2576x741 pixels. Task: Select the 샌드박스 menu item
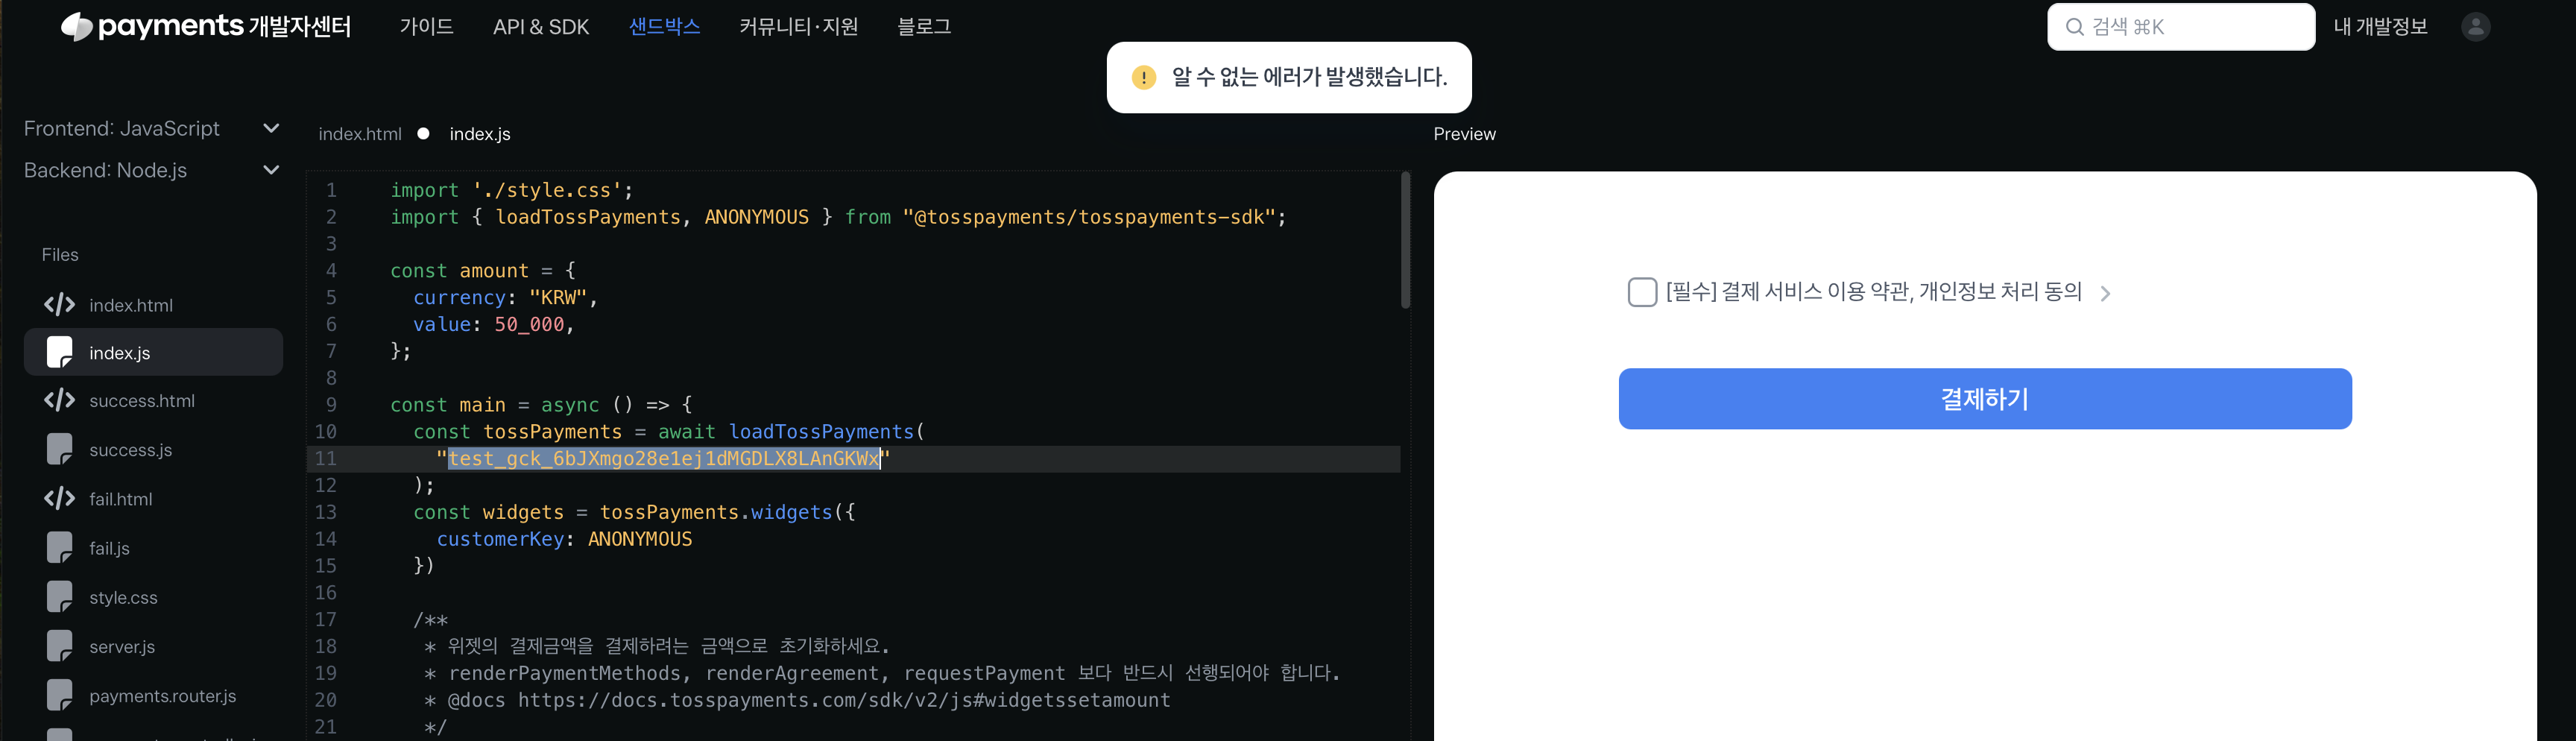point(664,27)
